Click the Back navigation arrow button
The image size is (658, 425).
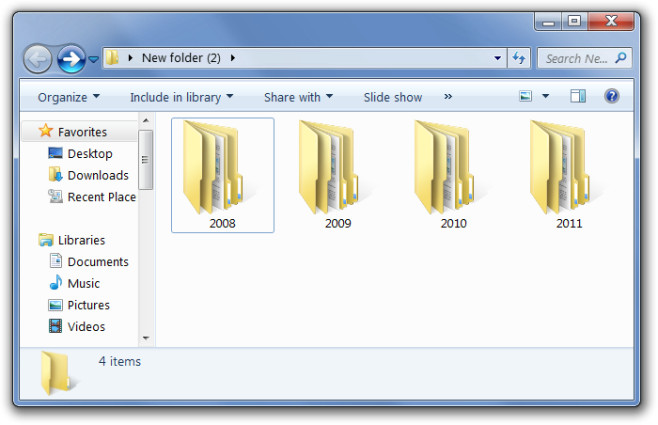click(38, 59)
